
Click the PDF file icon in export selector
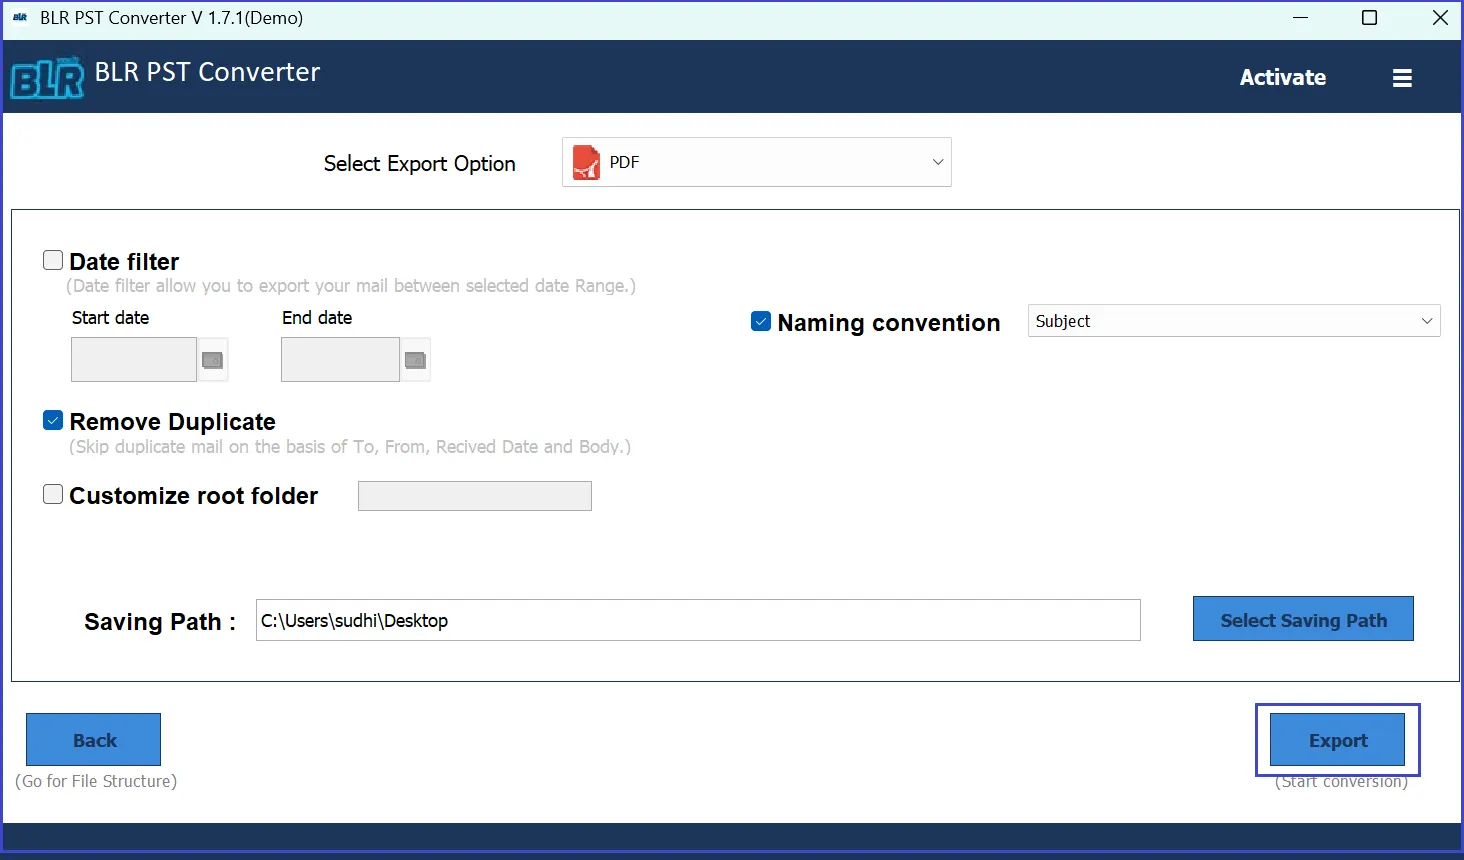click(587, 161)
